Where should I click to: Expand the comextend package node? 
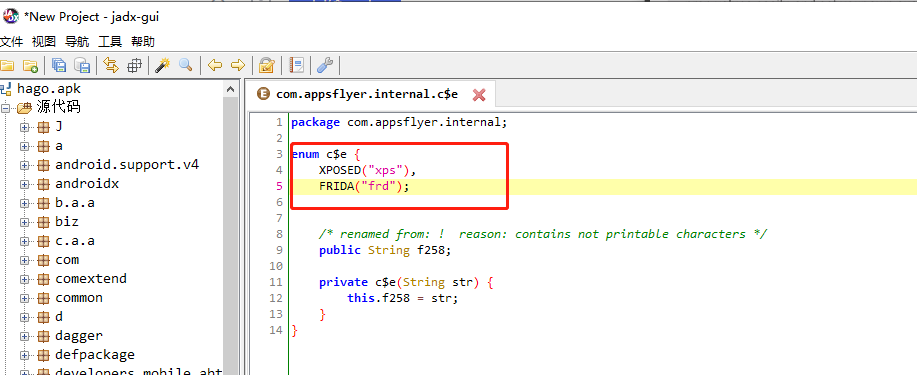pos(24,279)
